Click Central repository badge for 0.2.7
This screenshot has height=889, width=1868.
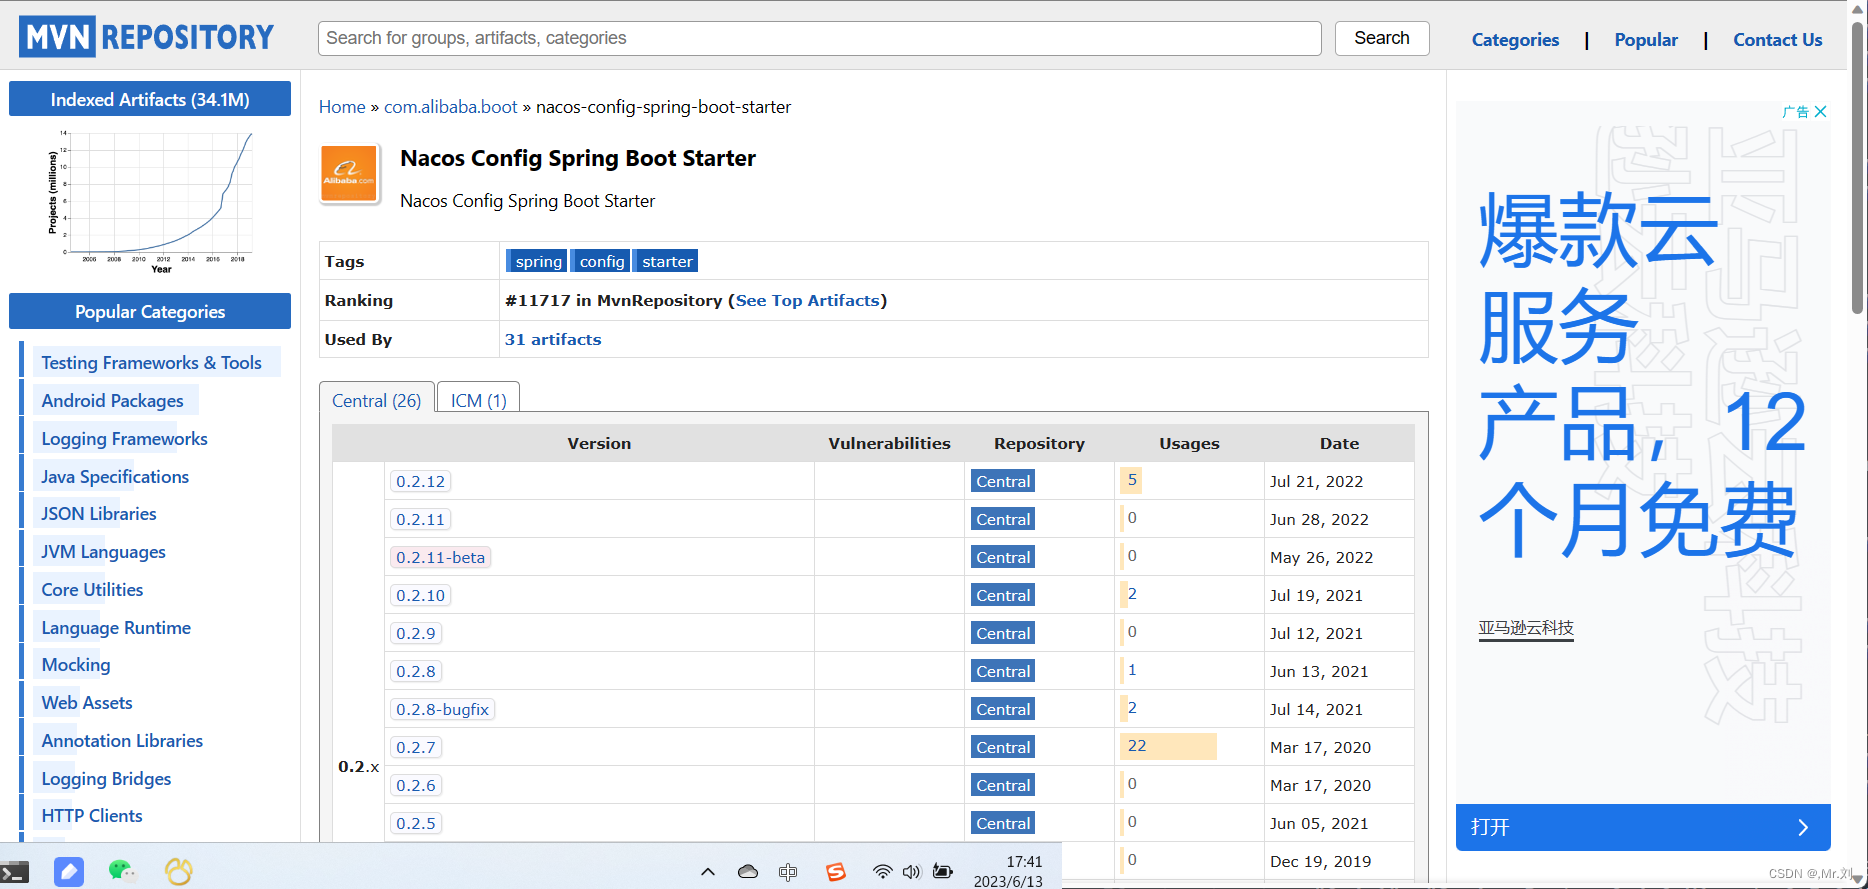click(x=1003, y=747)
